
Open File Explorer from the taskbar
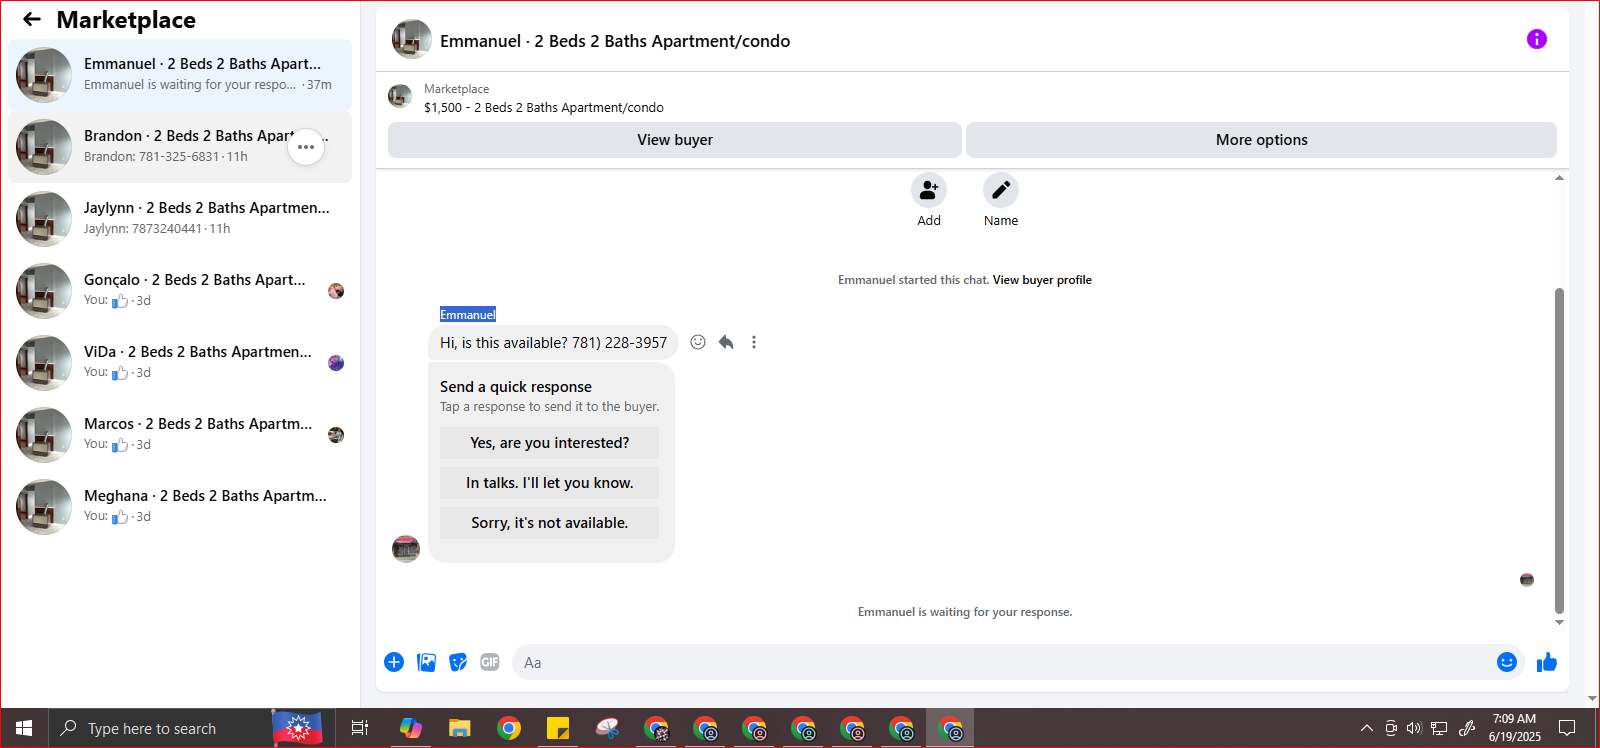point(460,728)
